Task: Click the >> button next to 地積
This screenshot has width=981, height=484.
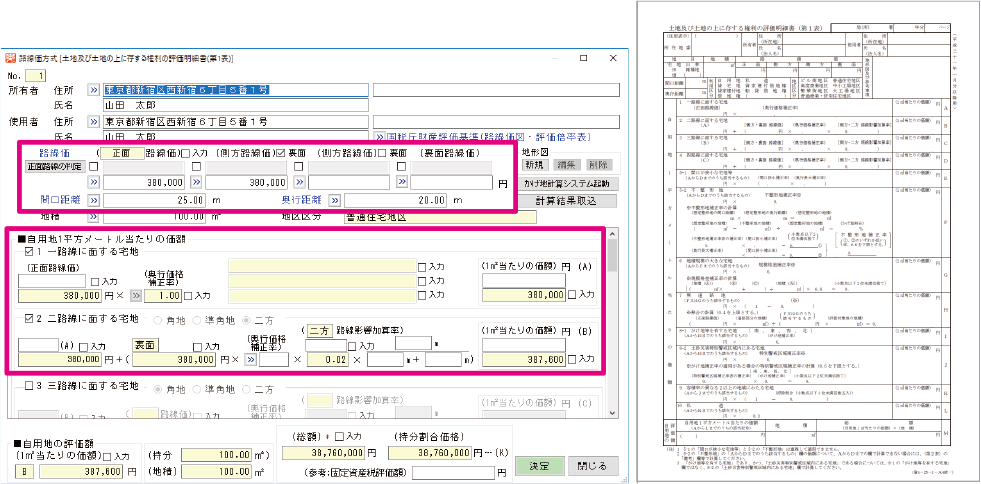Action: coord(94,215)
